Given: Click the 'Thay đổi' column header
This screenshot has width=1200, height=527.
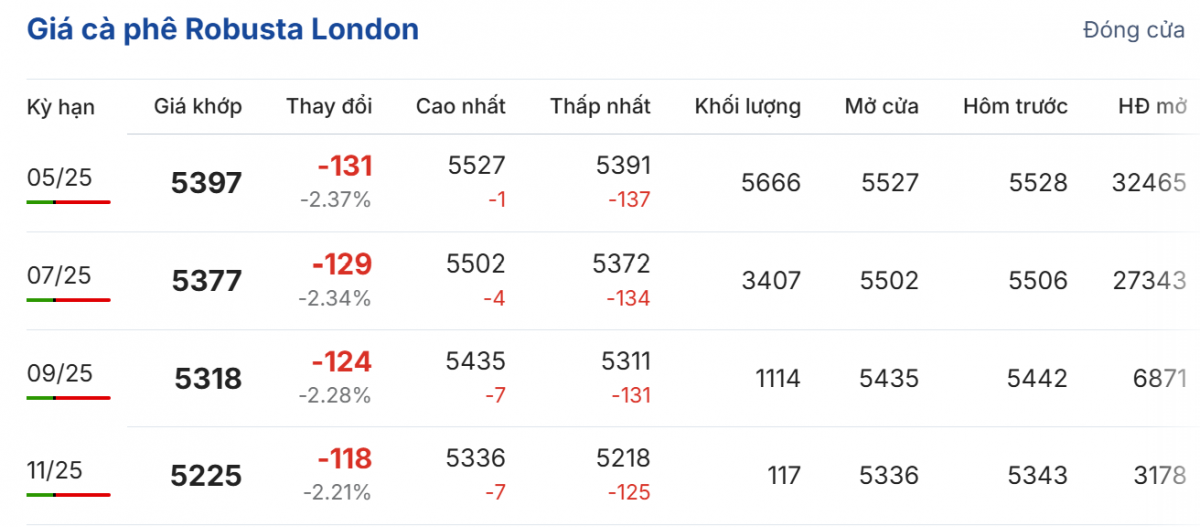Looking at the screenshot, I should (x=329, y=106).
